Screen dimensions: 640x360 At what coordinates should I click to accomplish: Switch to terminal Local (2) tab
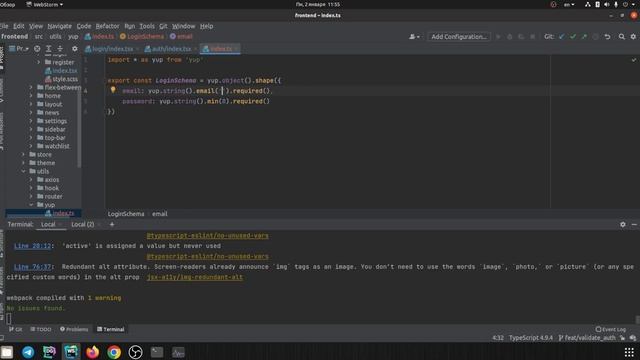pyautogui.click(x=82, y=224)
